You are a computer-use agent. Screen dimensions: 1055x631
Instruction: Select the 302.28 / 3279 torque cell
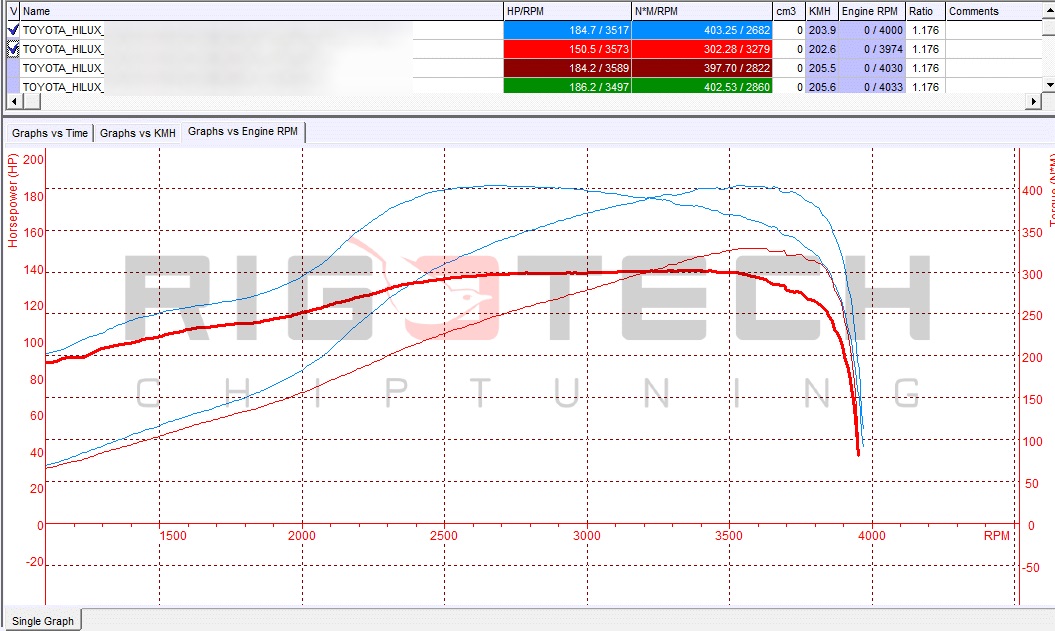tap(702, 48)
